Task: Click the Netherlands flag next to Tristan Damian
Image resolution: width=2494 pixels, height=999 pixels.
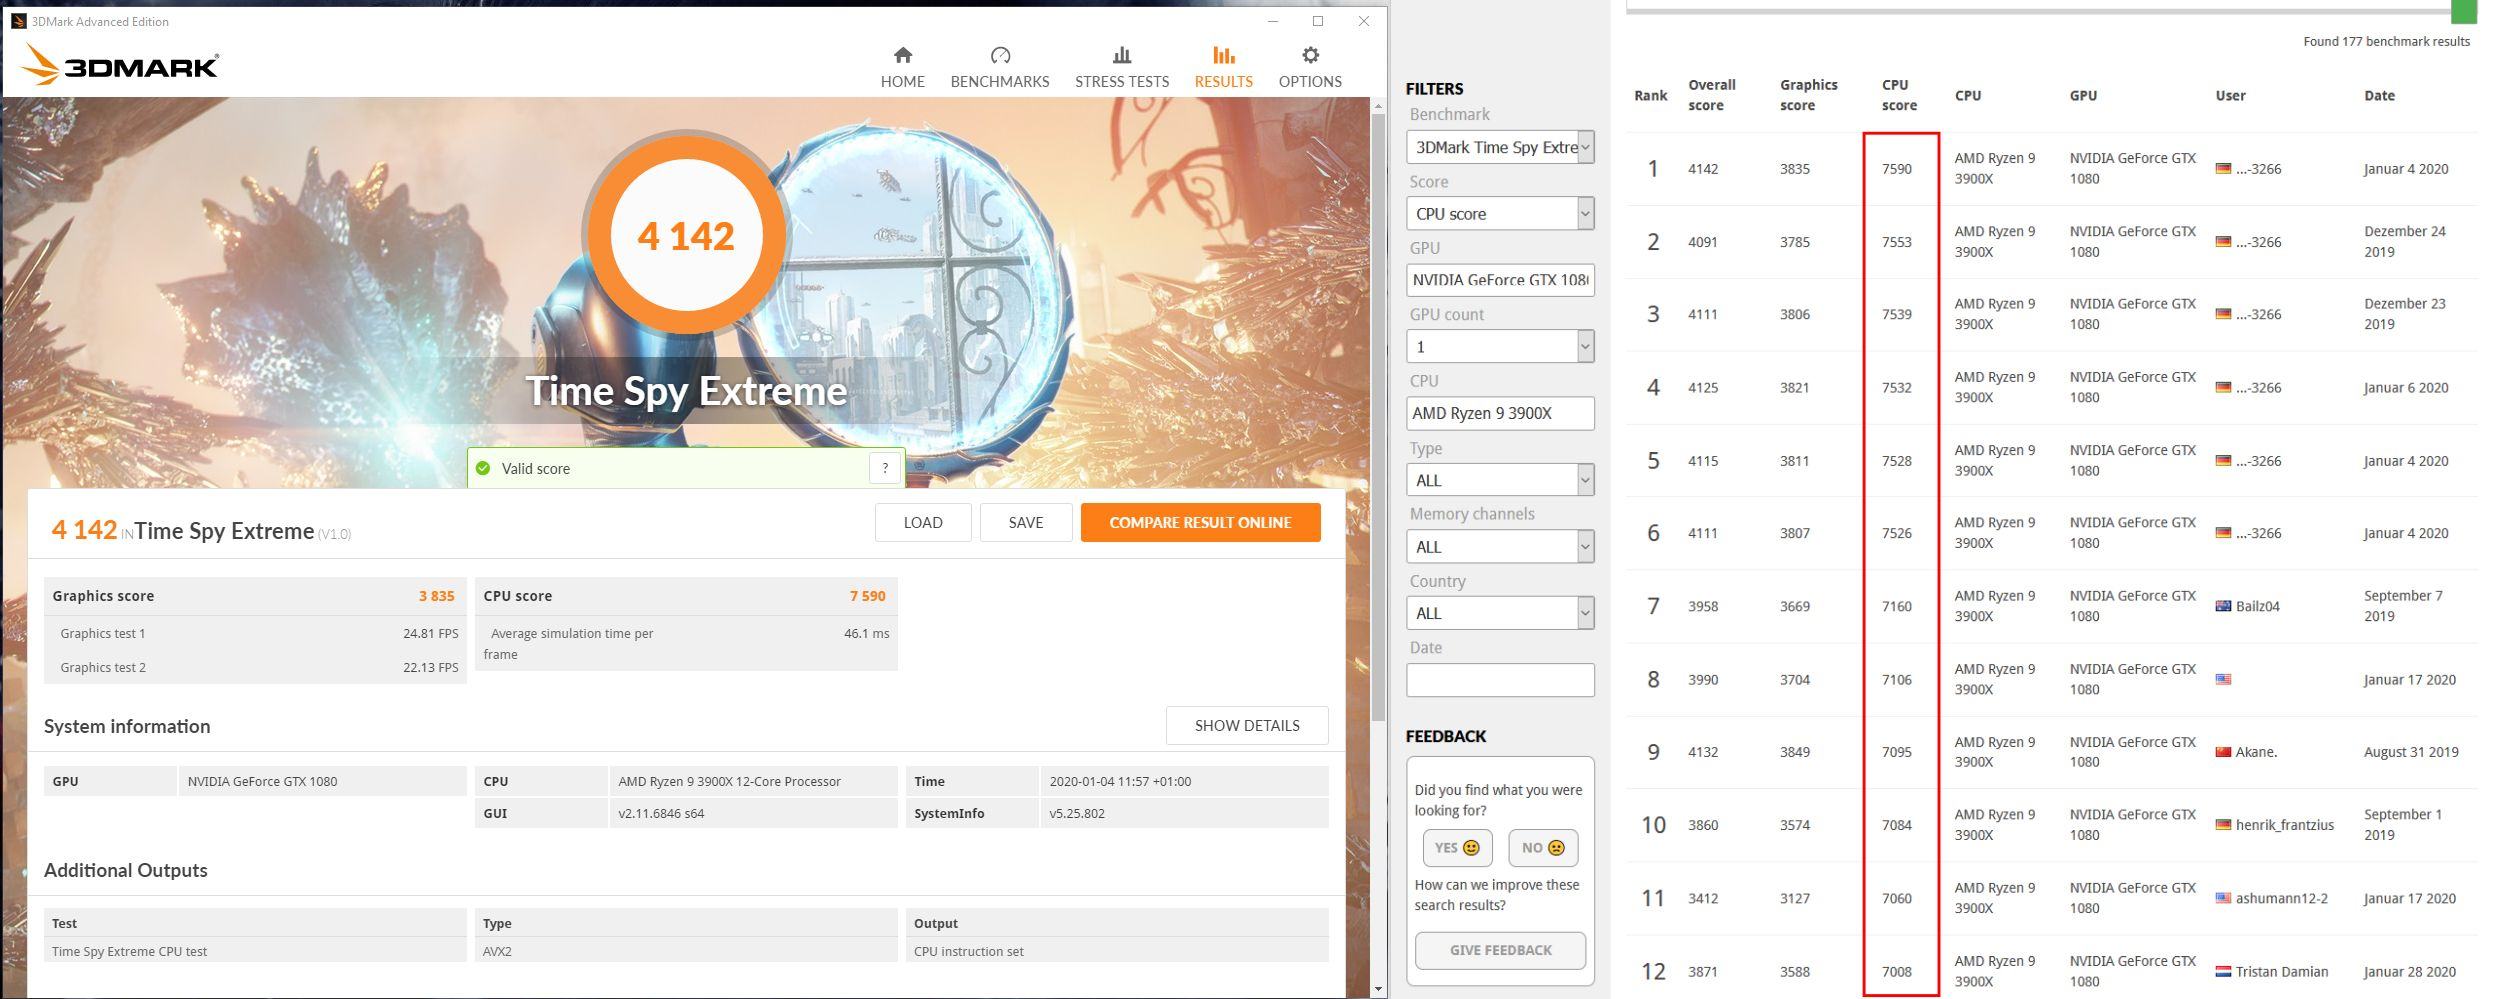Action: [2222, 971]
